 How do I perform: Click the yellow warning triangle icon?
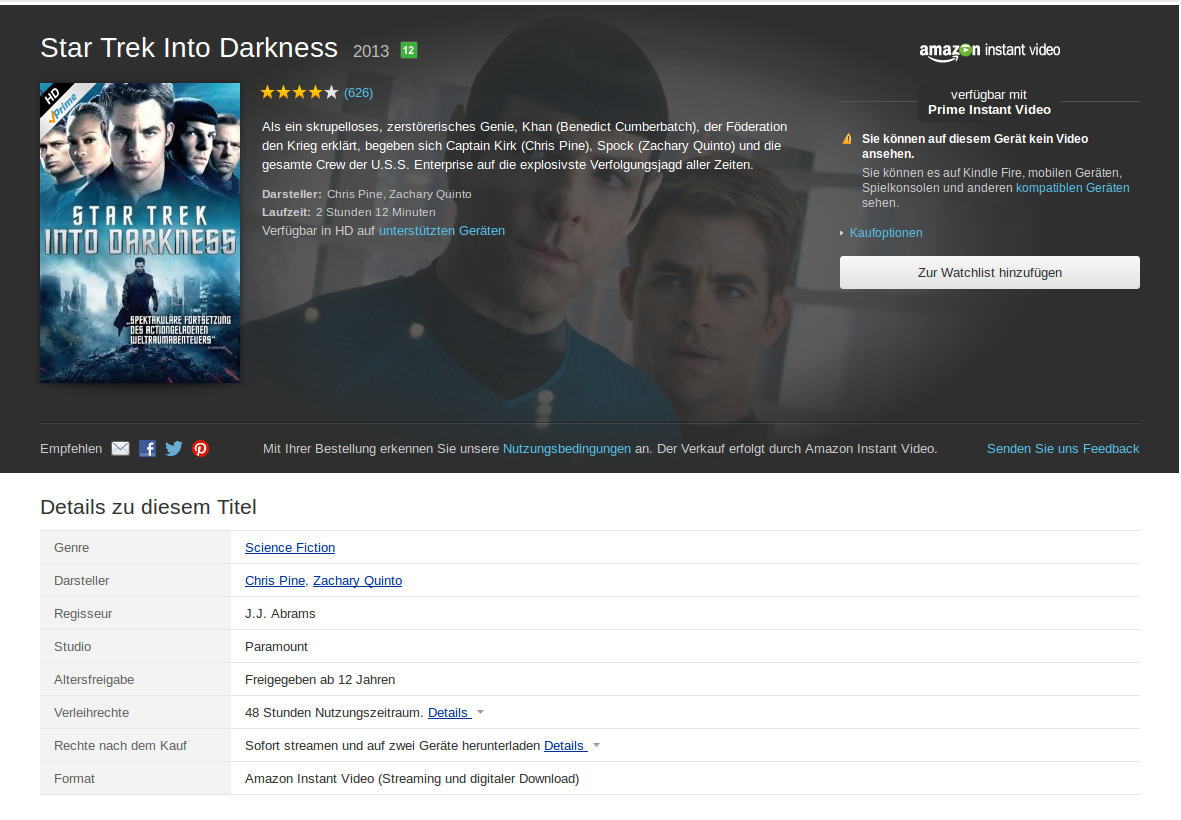coord(847,139)
